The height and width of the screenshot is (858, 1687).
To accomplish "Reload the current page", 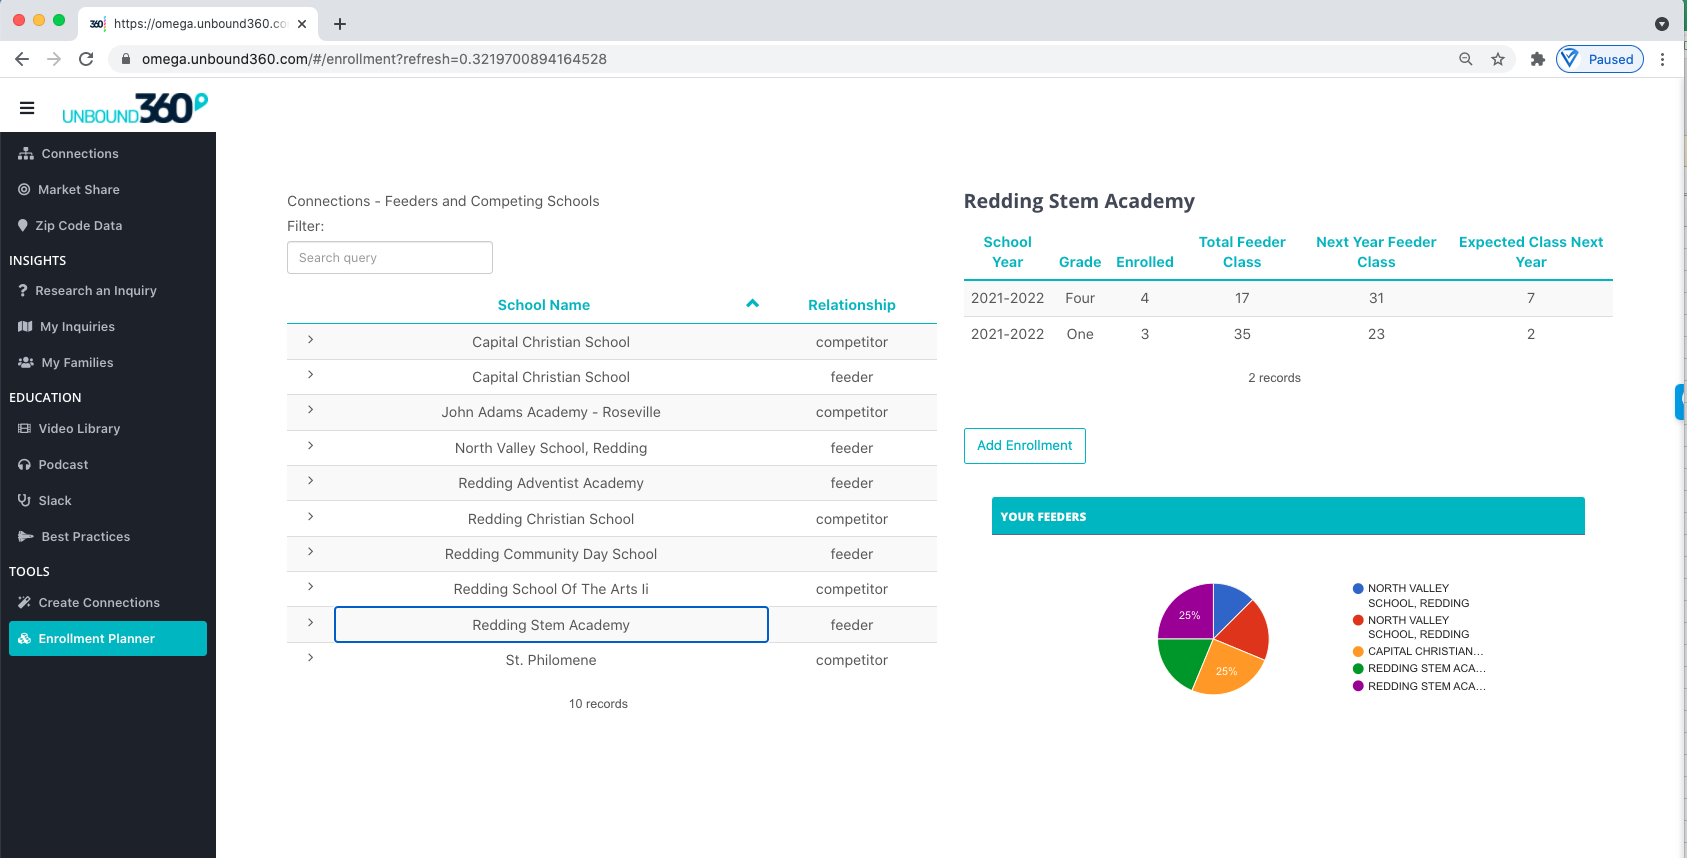I will coord(86,59).
